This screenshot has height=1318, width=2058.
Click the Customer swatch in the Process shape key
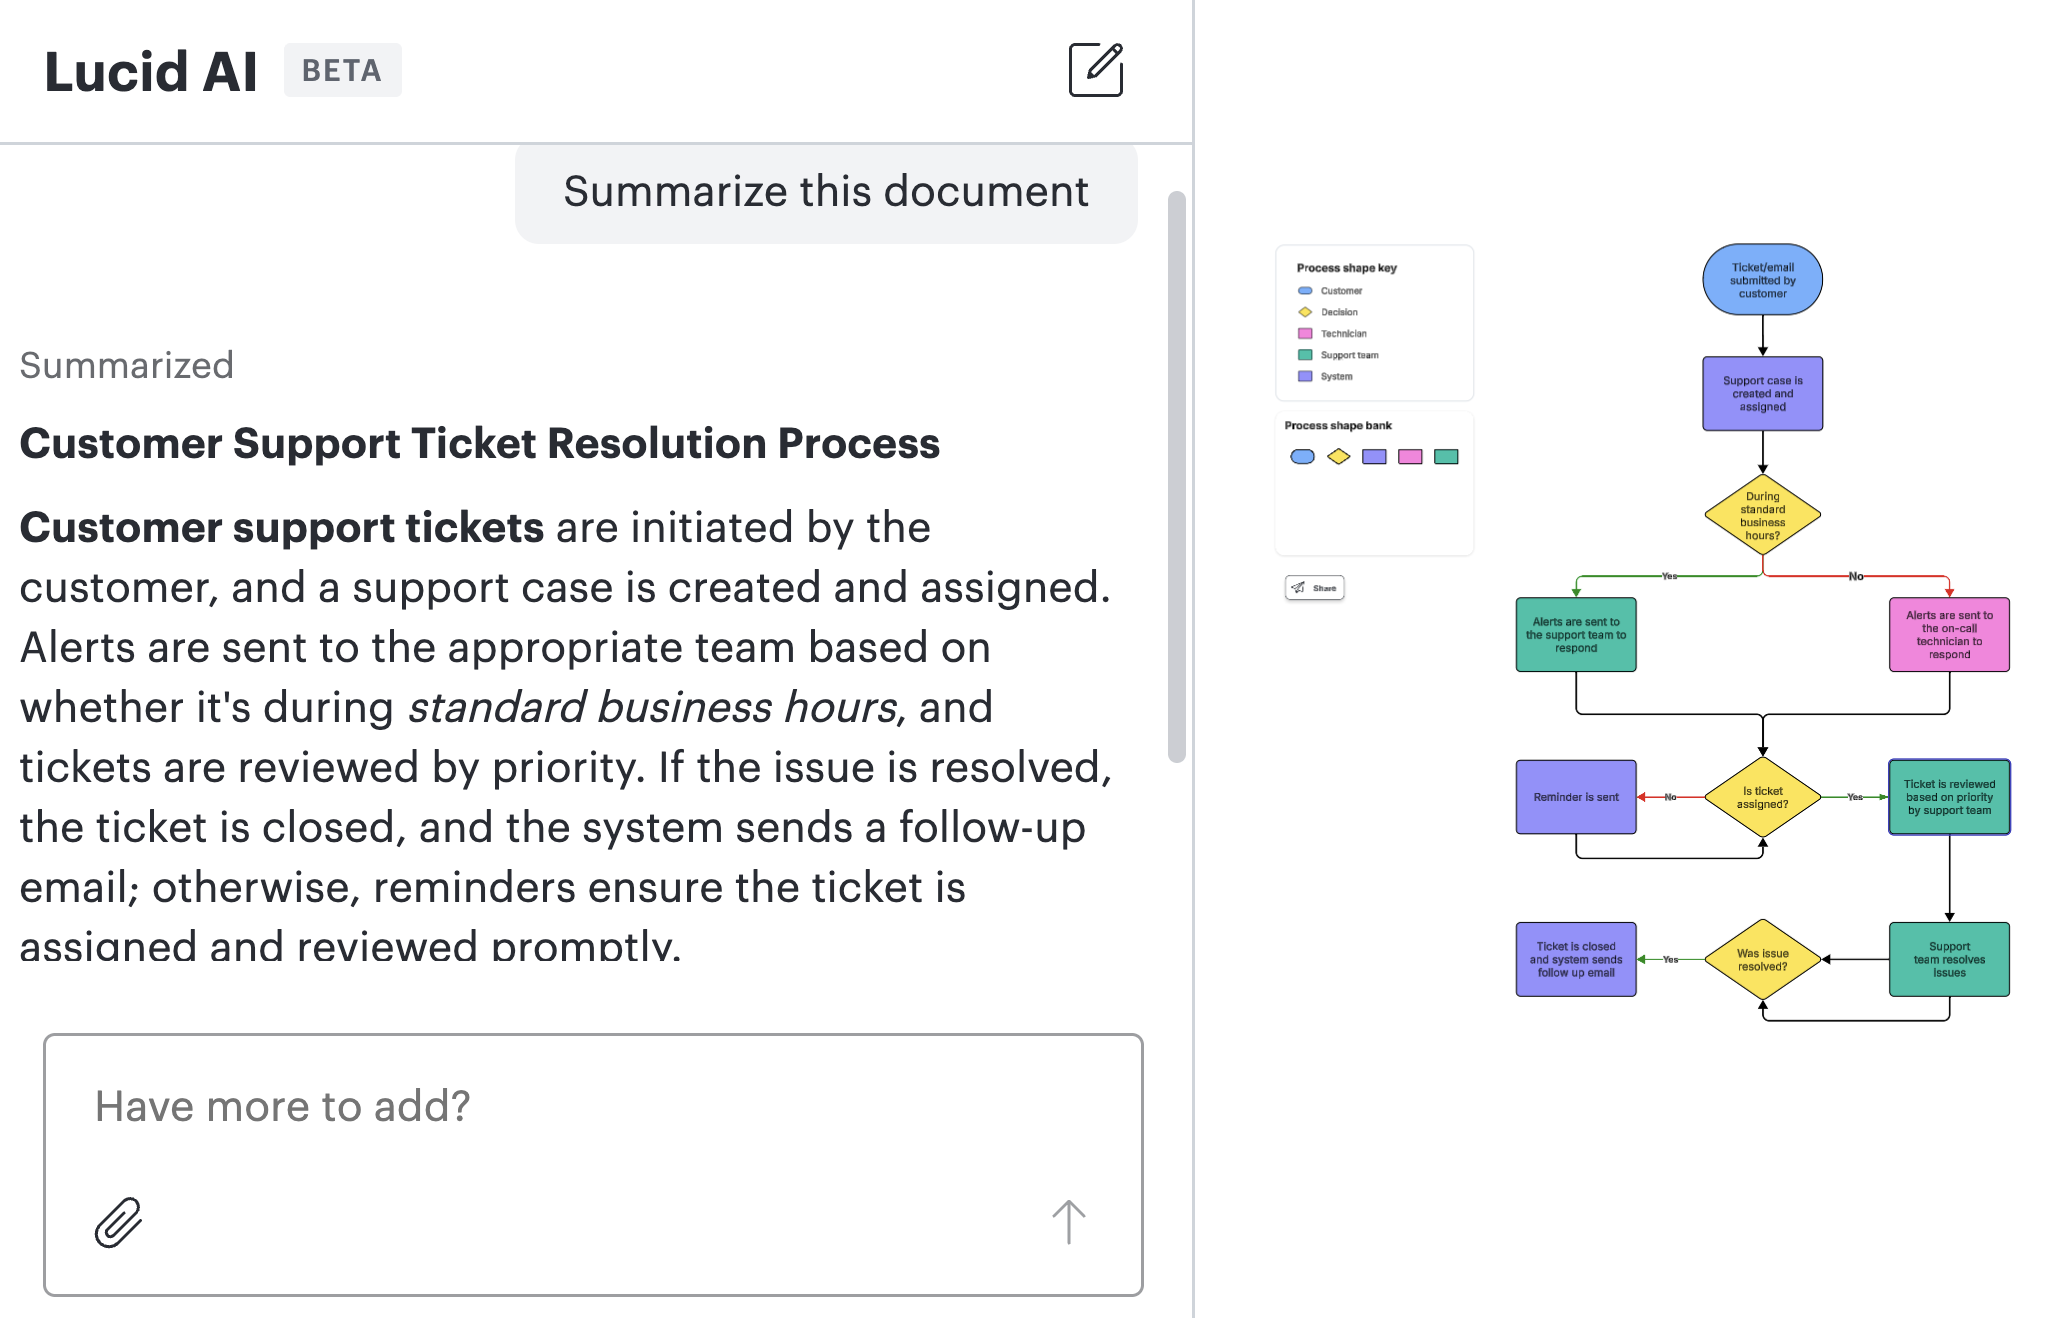pyautogui.click(x=1304, y=290)
